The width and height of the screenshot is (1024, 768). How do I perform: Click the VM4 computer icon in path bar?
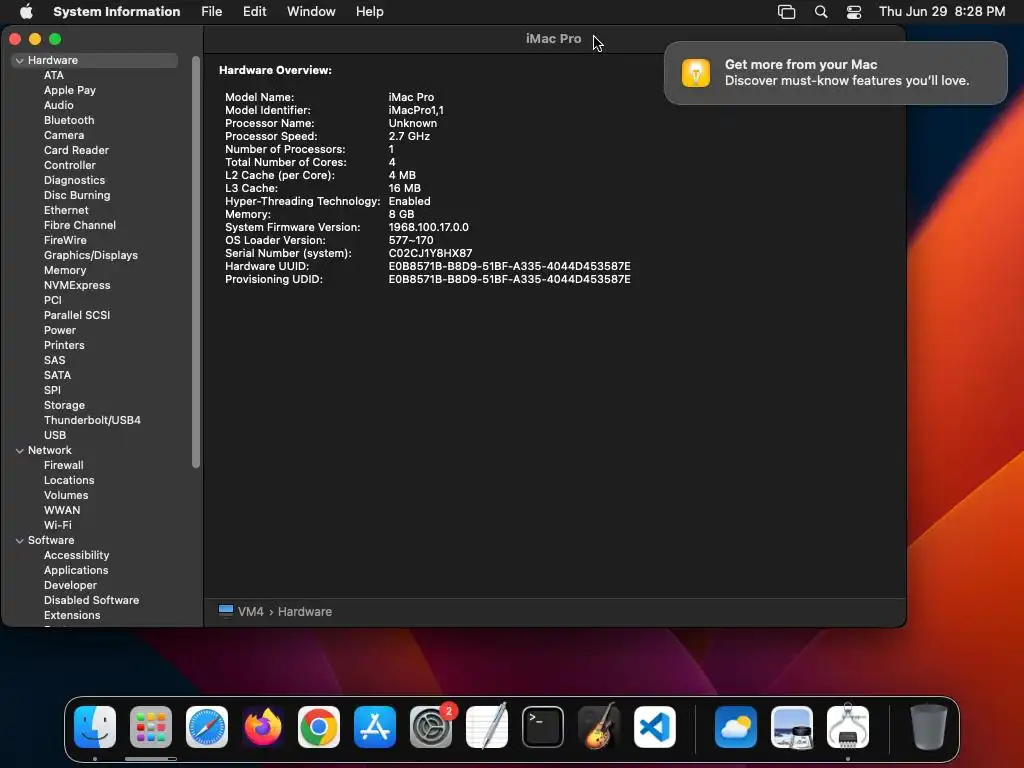coord(226,611)
